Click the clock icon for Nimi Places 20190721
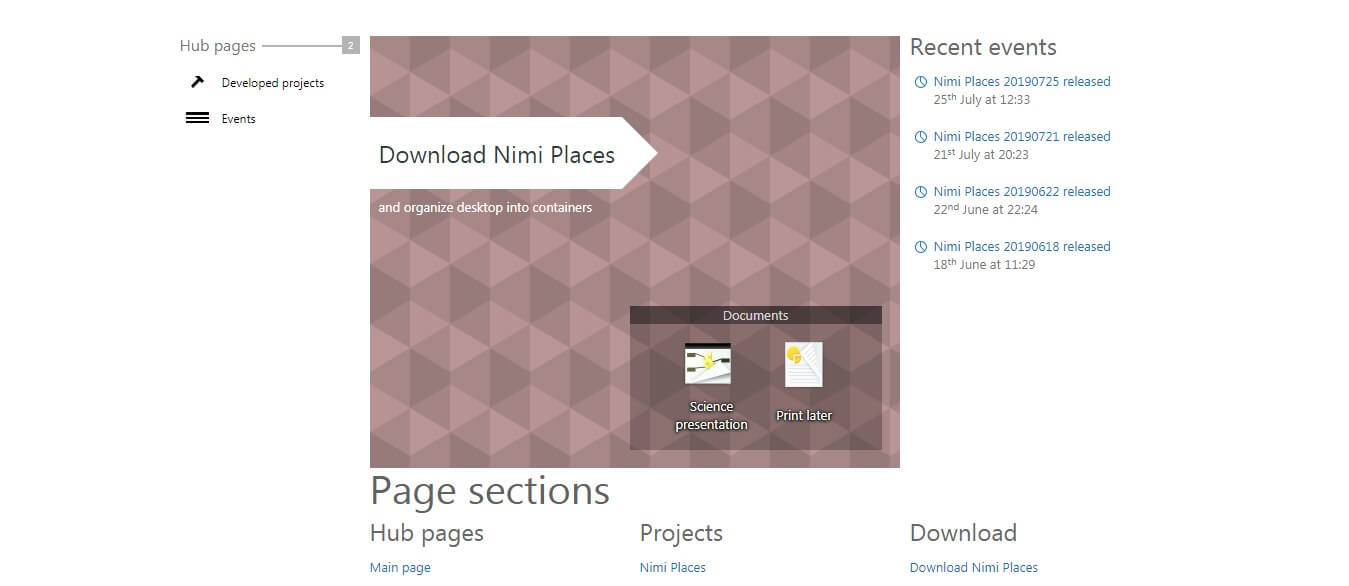Image resolution: width=1349 pixels, height=586 pixels. pyautogui.click(x=921, y=137)
